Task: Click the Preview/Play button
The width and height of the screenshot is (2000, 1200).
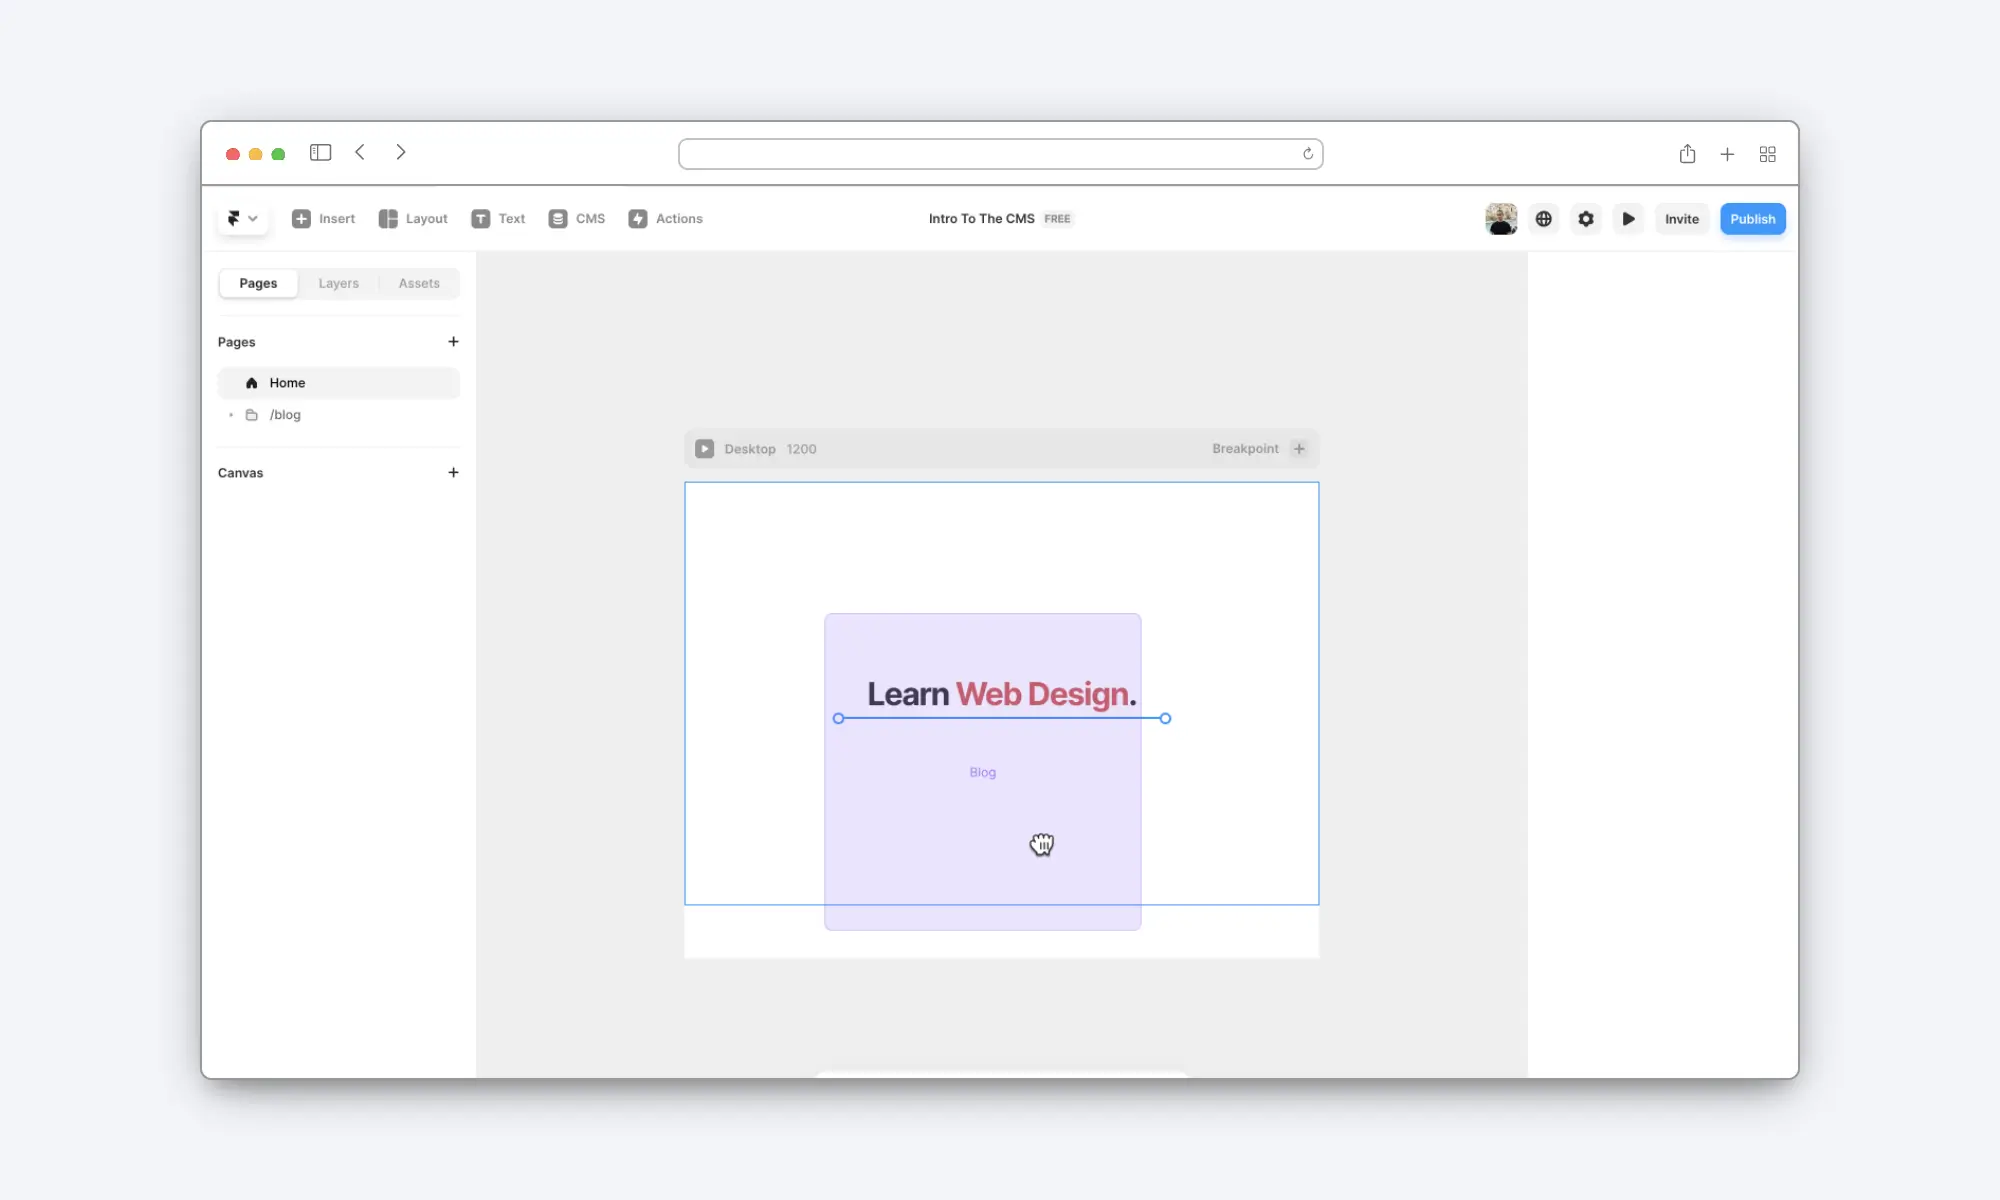Action: click(x=1629, y=219)
